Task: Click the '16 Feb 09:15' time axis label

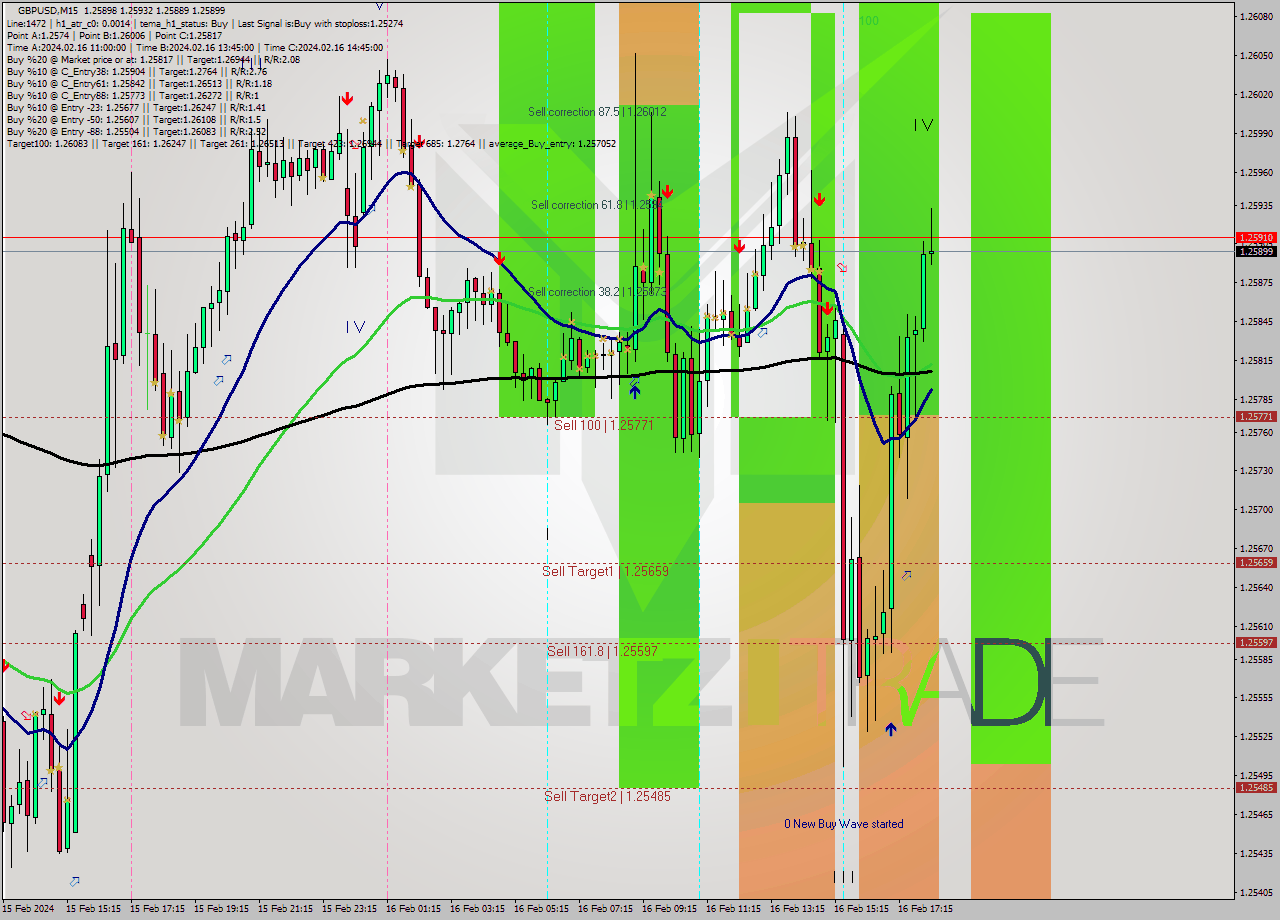Action: click(669, 909)
